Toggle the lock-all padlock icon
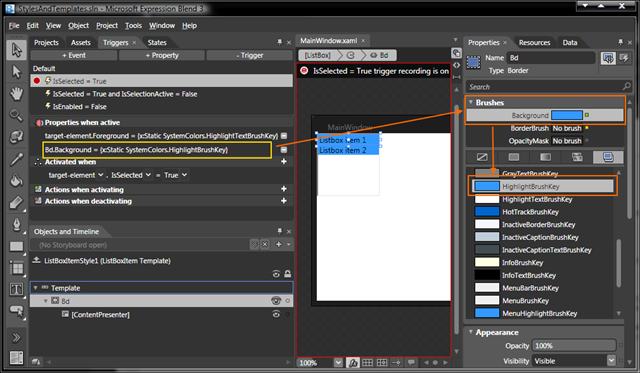640x373 pixels. (x=288, y=274)
